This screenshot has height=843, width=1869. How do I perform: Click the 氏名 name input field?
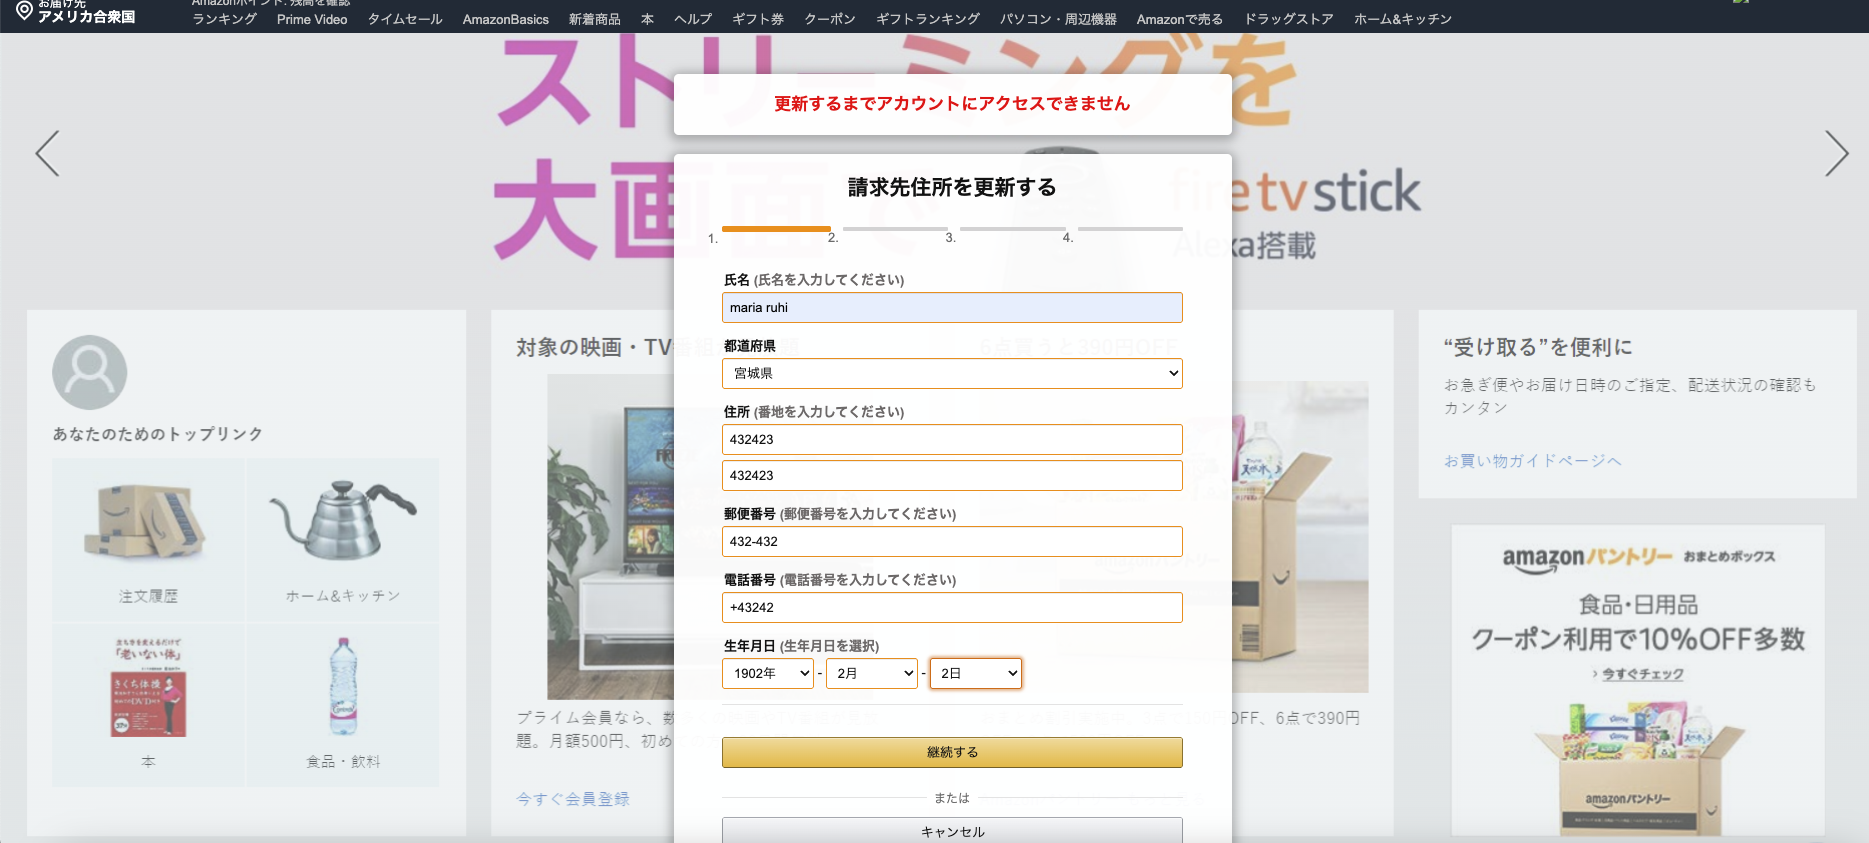click(x=952, y=307)
